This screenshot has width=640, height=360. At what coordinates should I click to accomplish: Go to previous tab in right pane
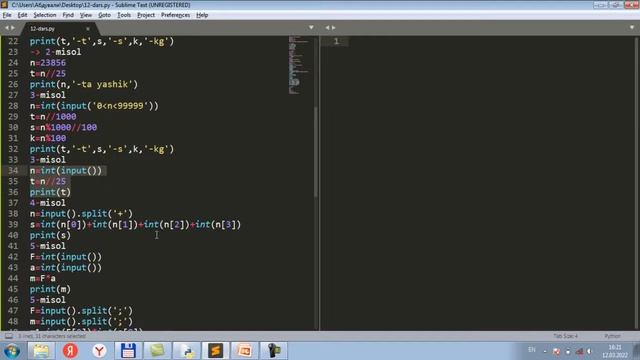pos(327,28)
